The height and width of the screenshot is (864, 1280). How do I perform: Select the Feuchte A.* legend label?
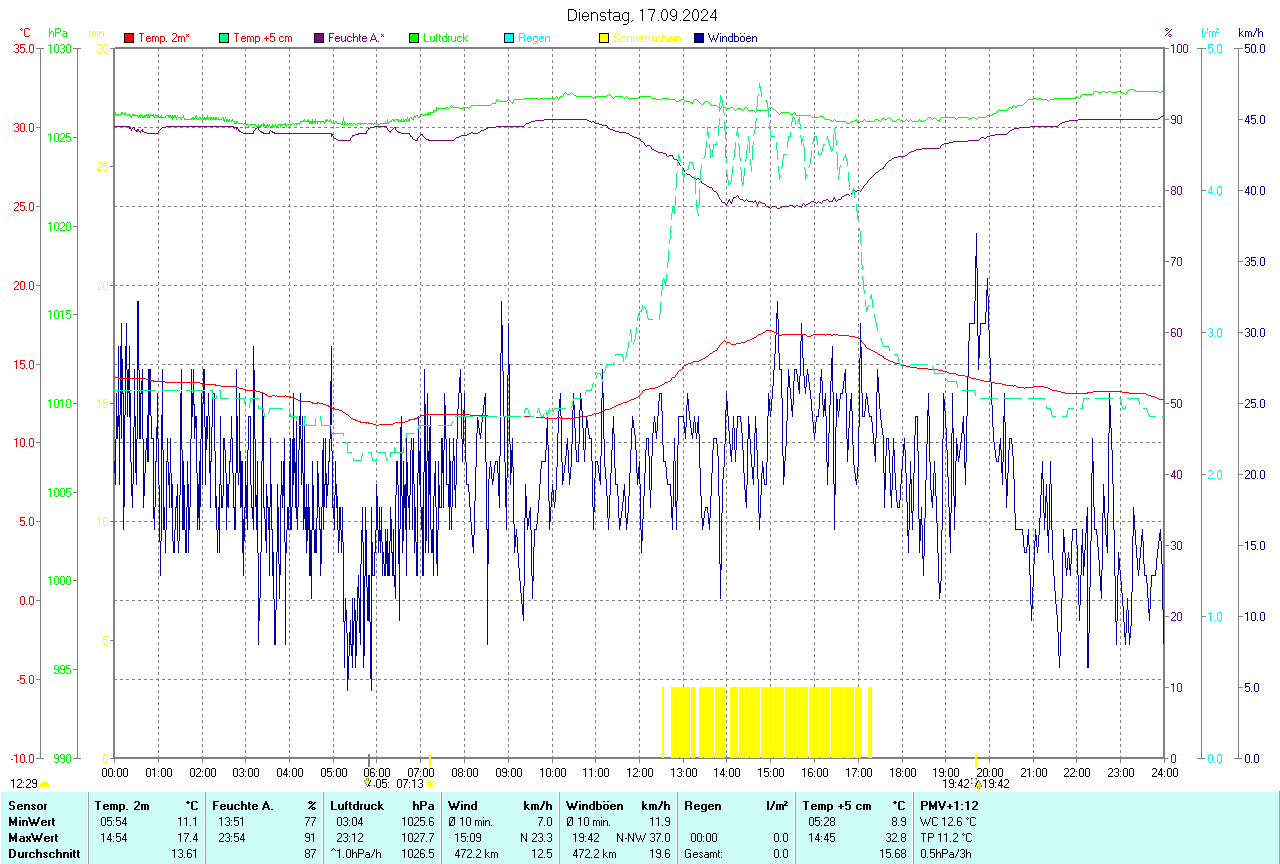[x=357, y=38]
